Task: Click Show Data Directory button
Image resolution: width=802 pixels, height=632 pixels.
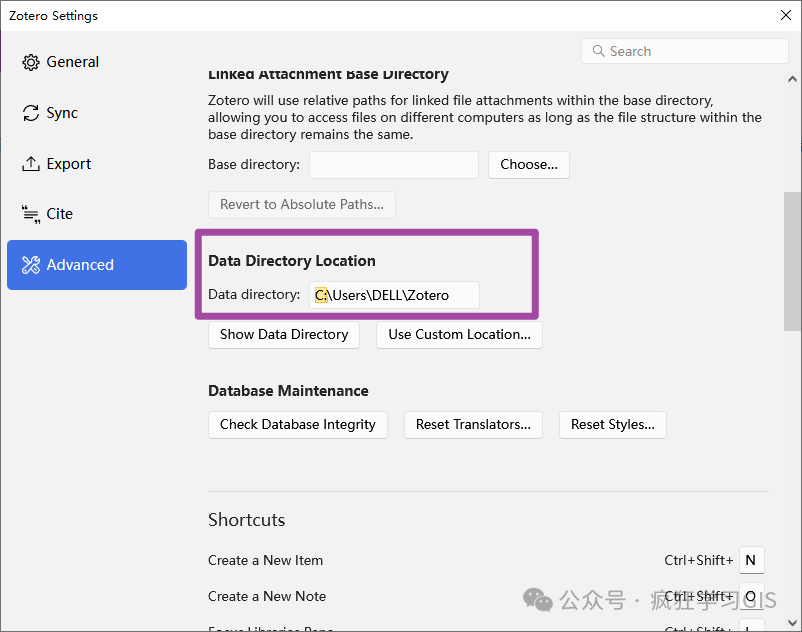Action: [284, 335]
